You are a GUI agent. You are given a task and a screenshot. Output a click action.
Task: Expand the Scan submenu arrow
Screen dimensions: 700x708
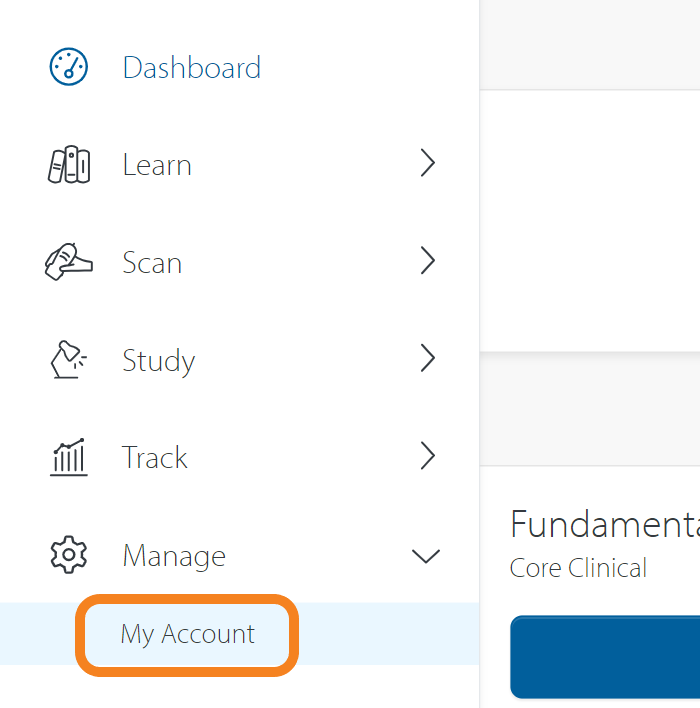428,262
